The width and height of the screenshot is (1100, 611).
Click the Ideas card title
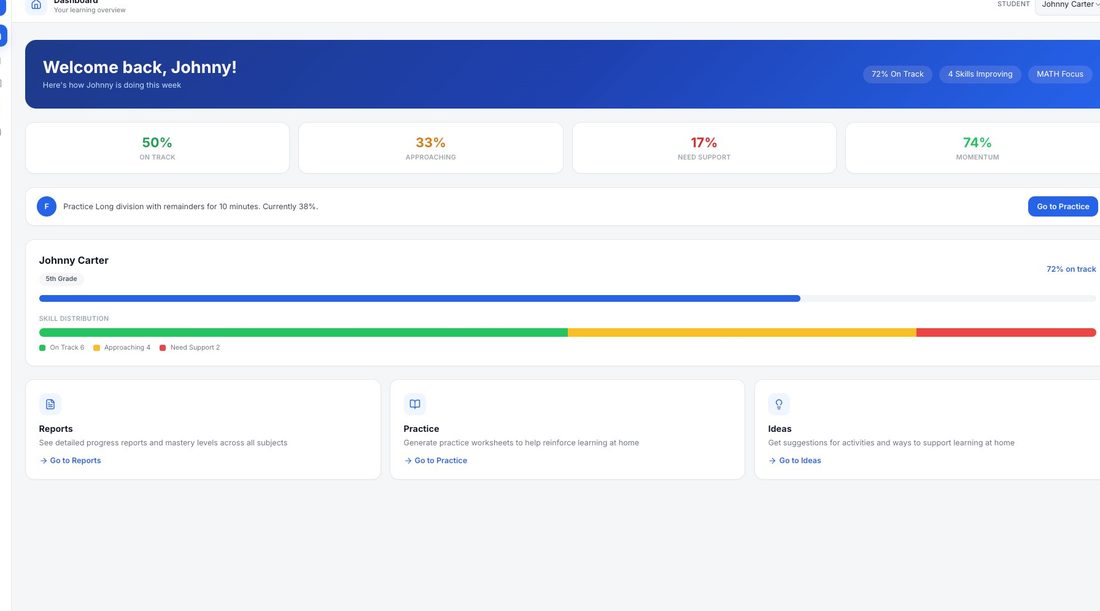[x=779, y=429]
